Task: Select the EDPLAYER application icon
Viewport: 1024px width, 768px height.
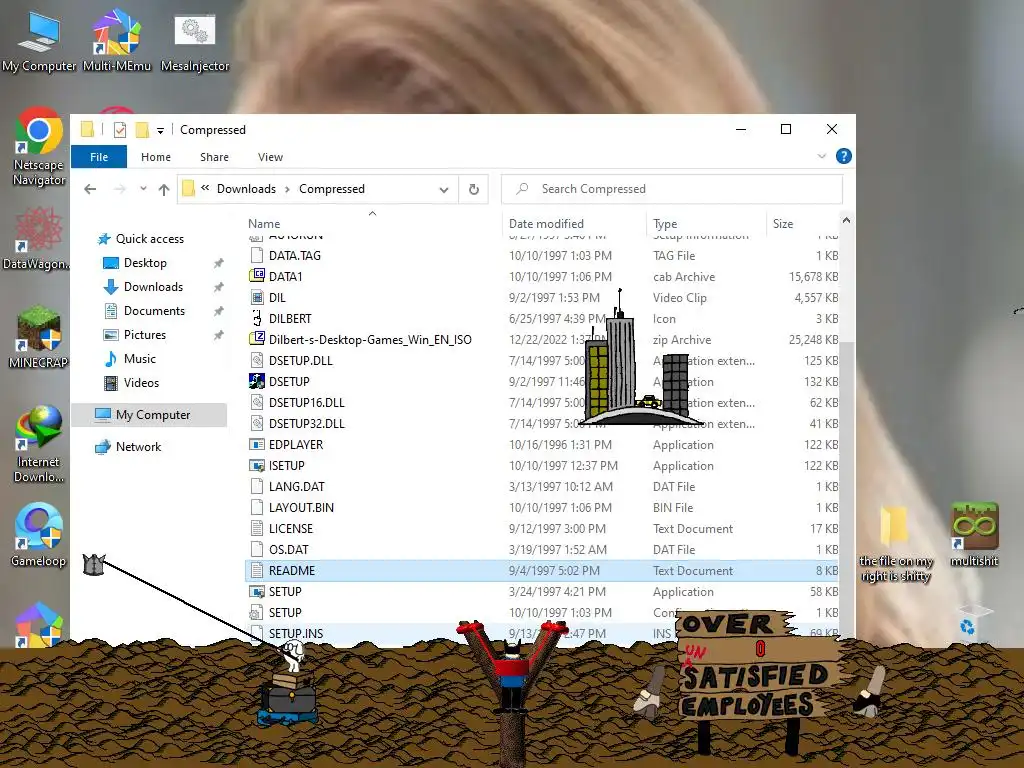Action: coord(257,445)
